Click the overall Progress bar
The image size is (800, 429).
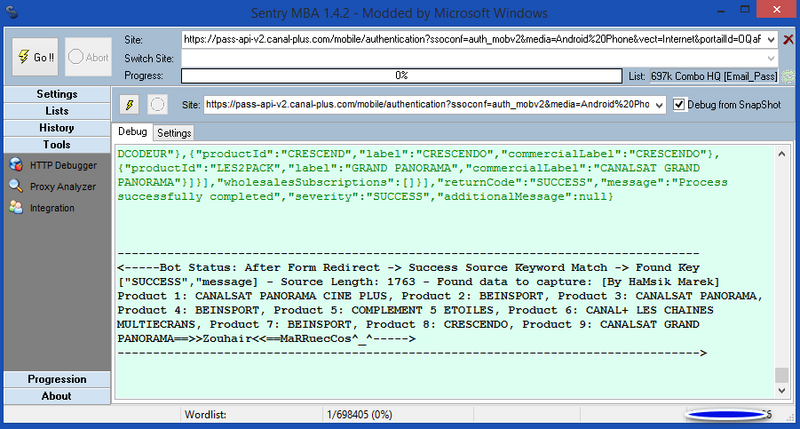pos(402,75)
